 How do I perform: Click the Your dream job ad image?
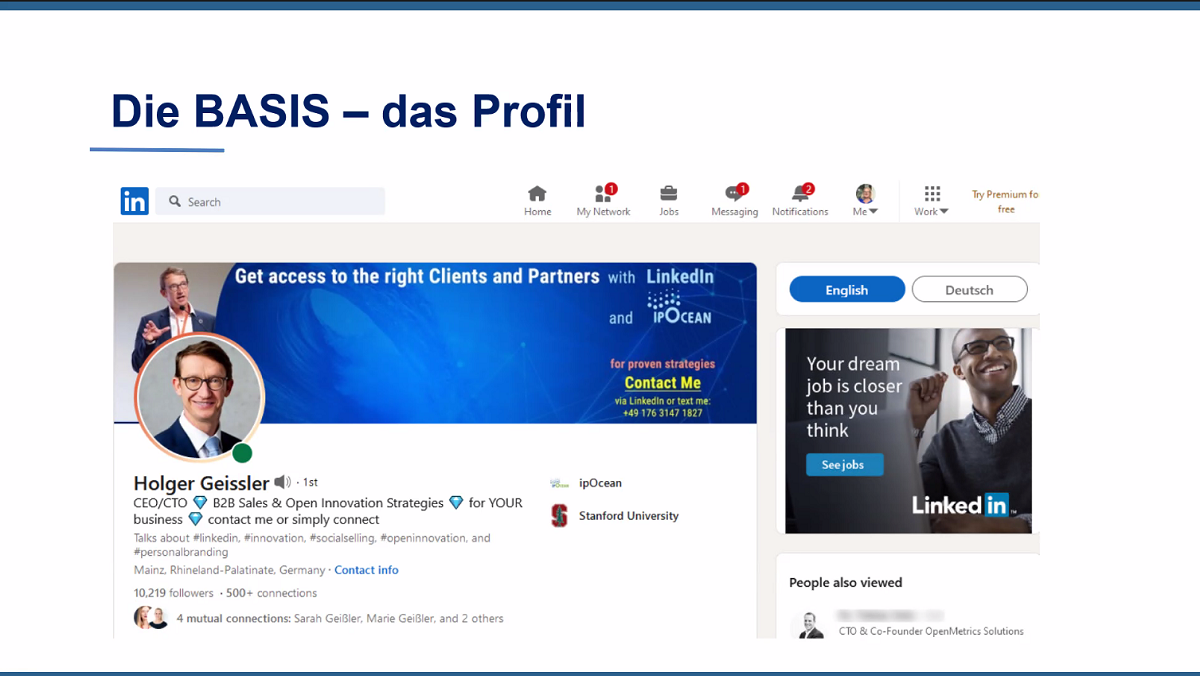908,431
